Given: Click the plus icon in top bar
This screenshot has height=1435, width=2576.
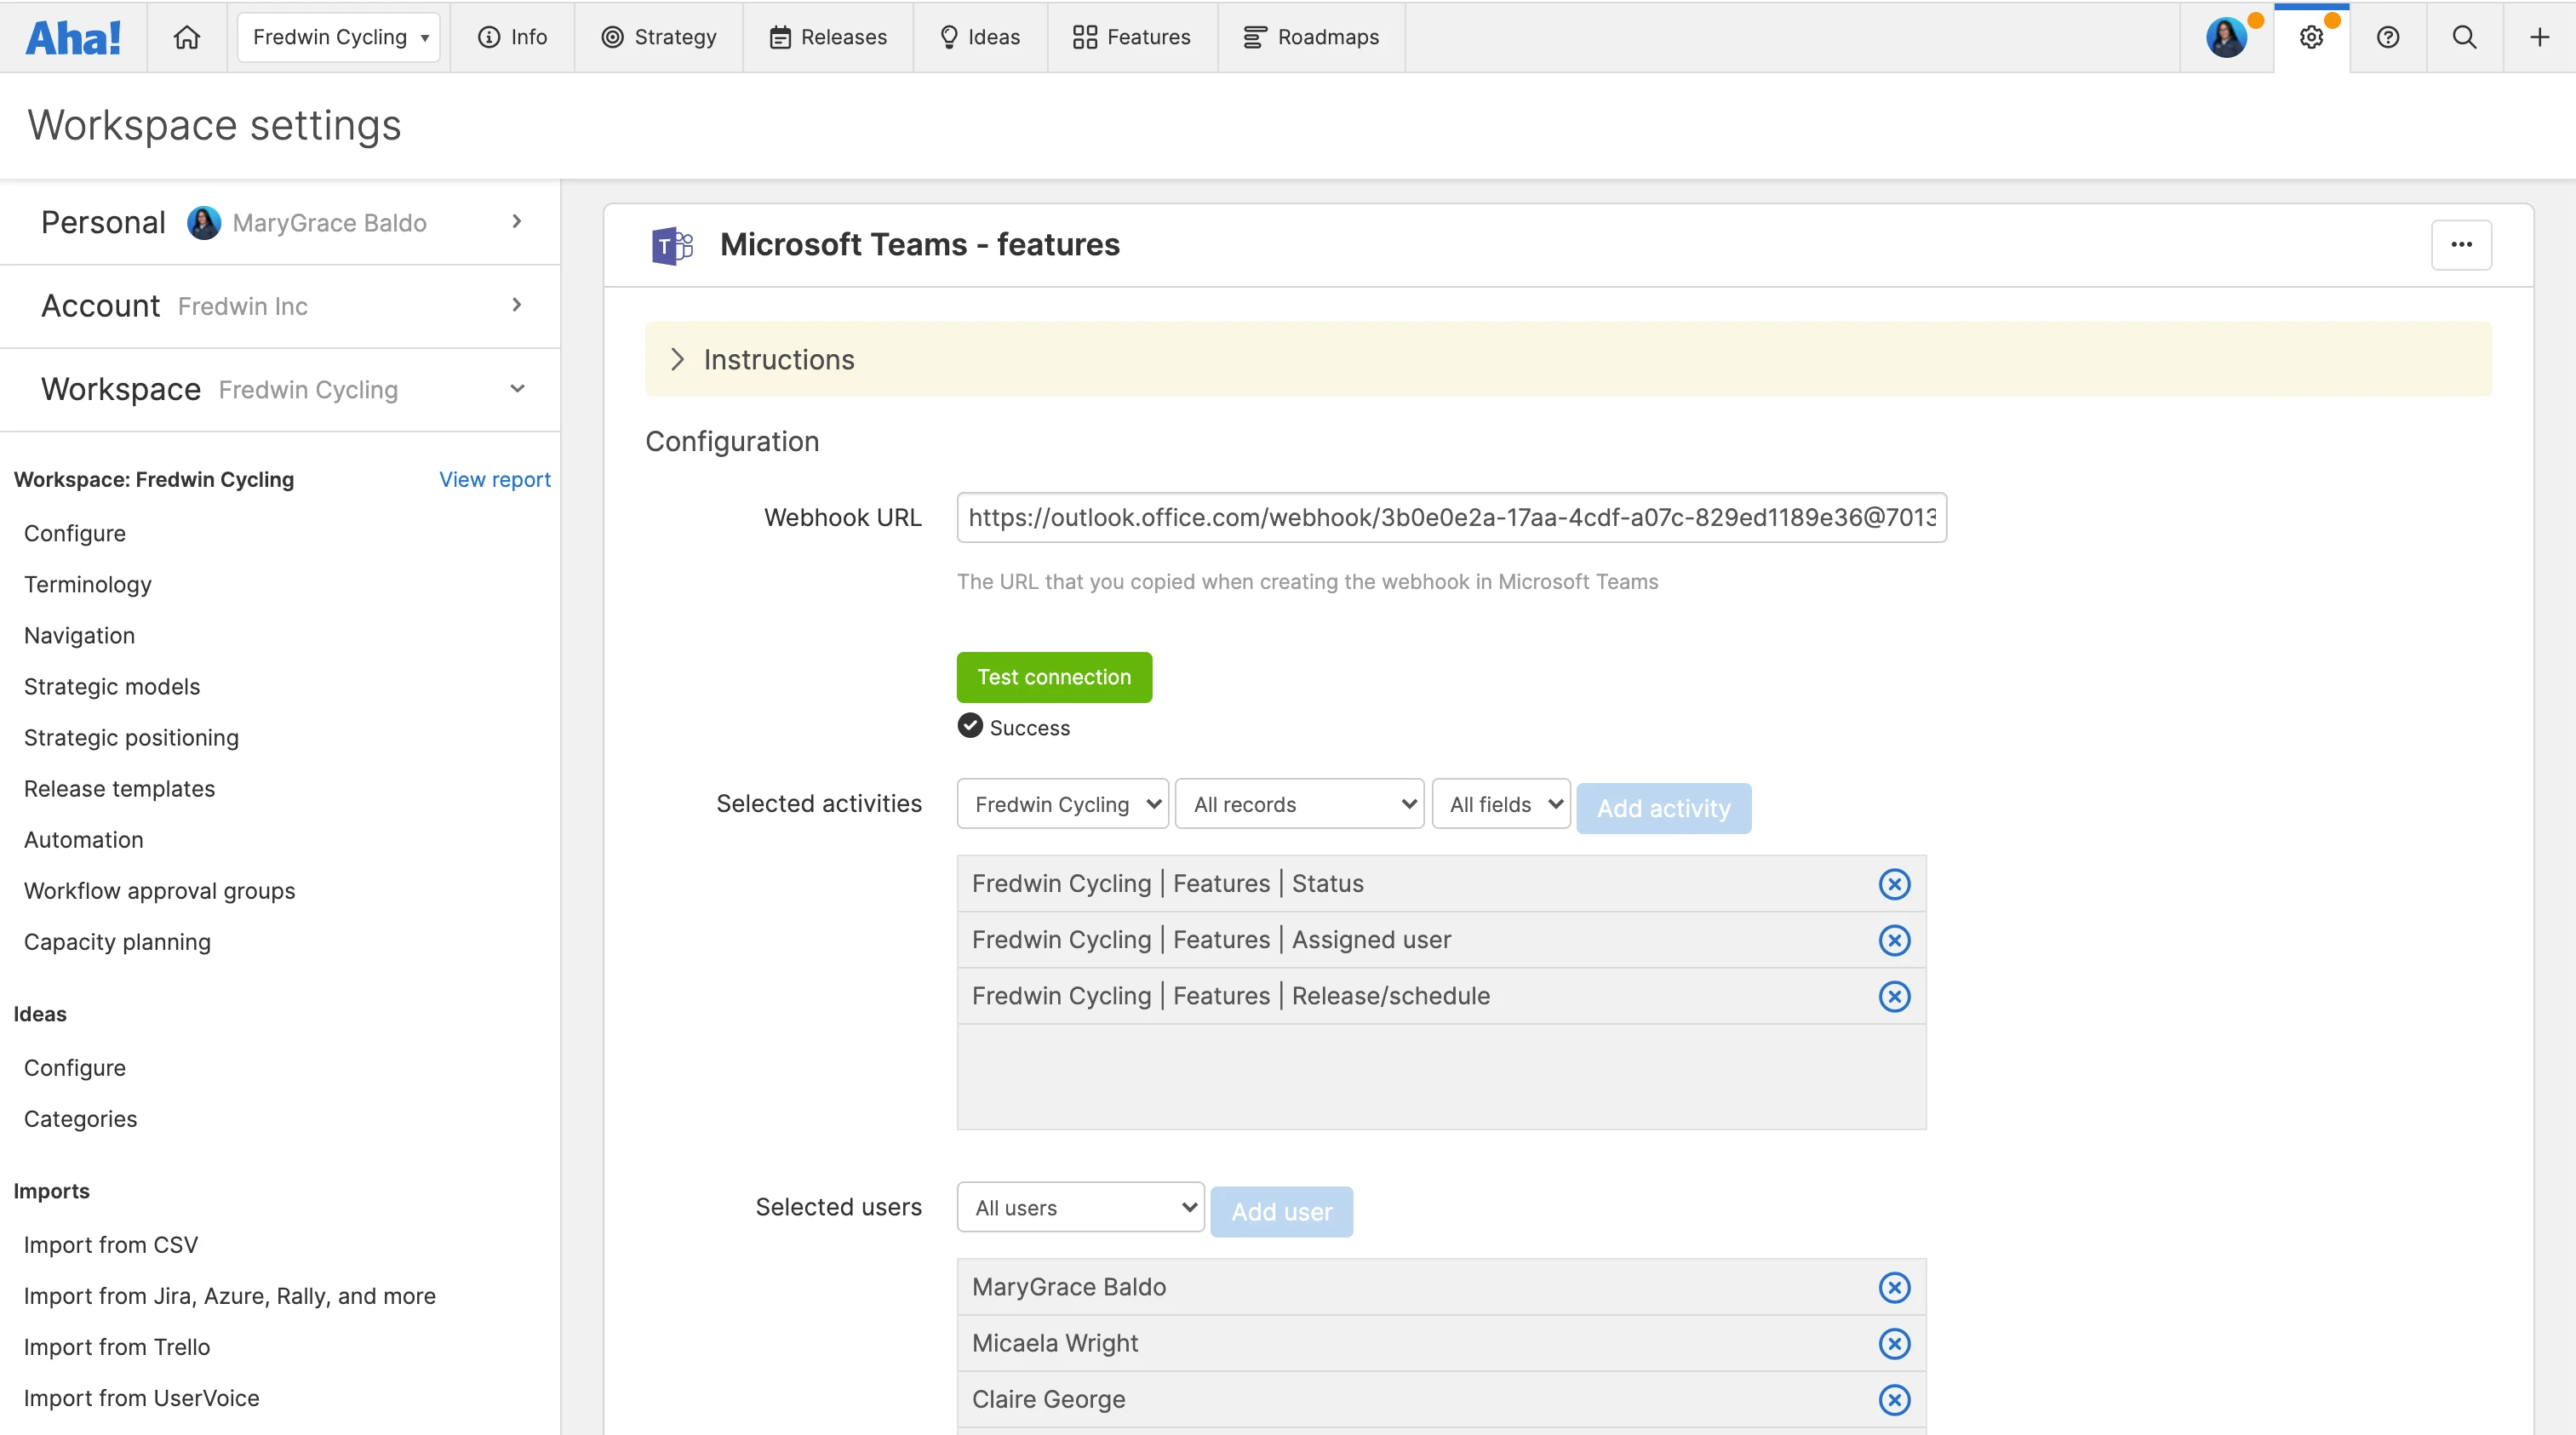Looking at the screenshot, I should (x=2539, y=37).
